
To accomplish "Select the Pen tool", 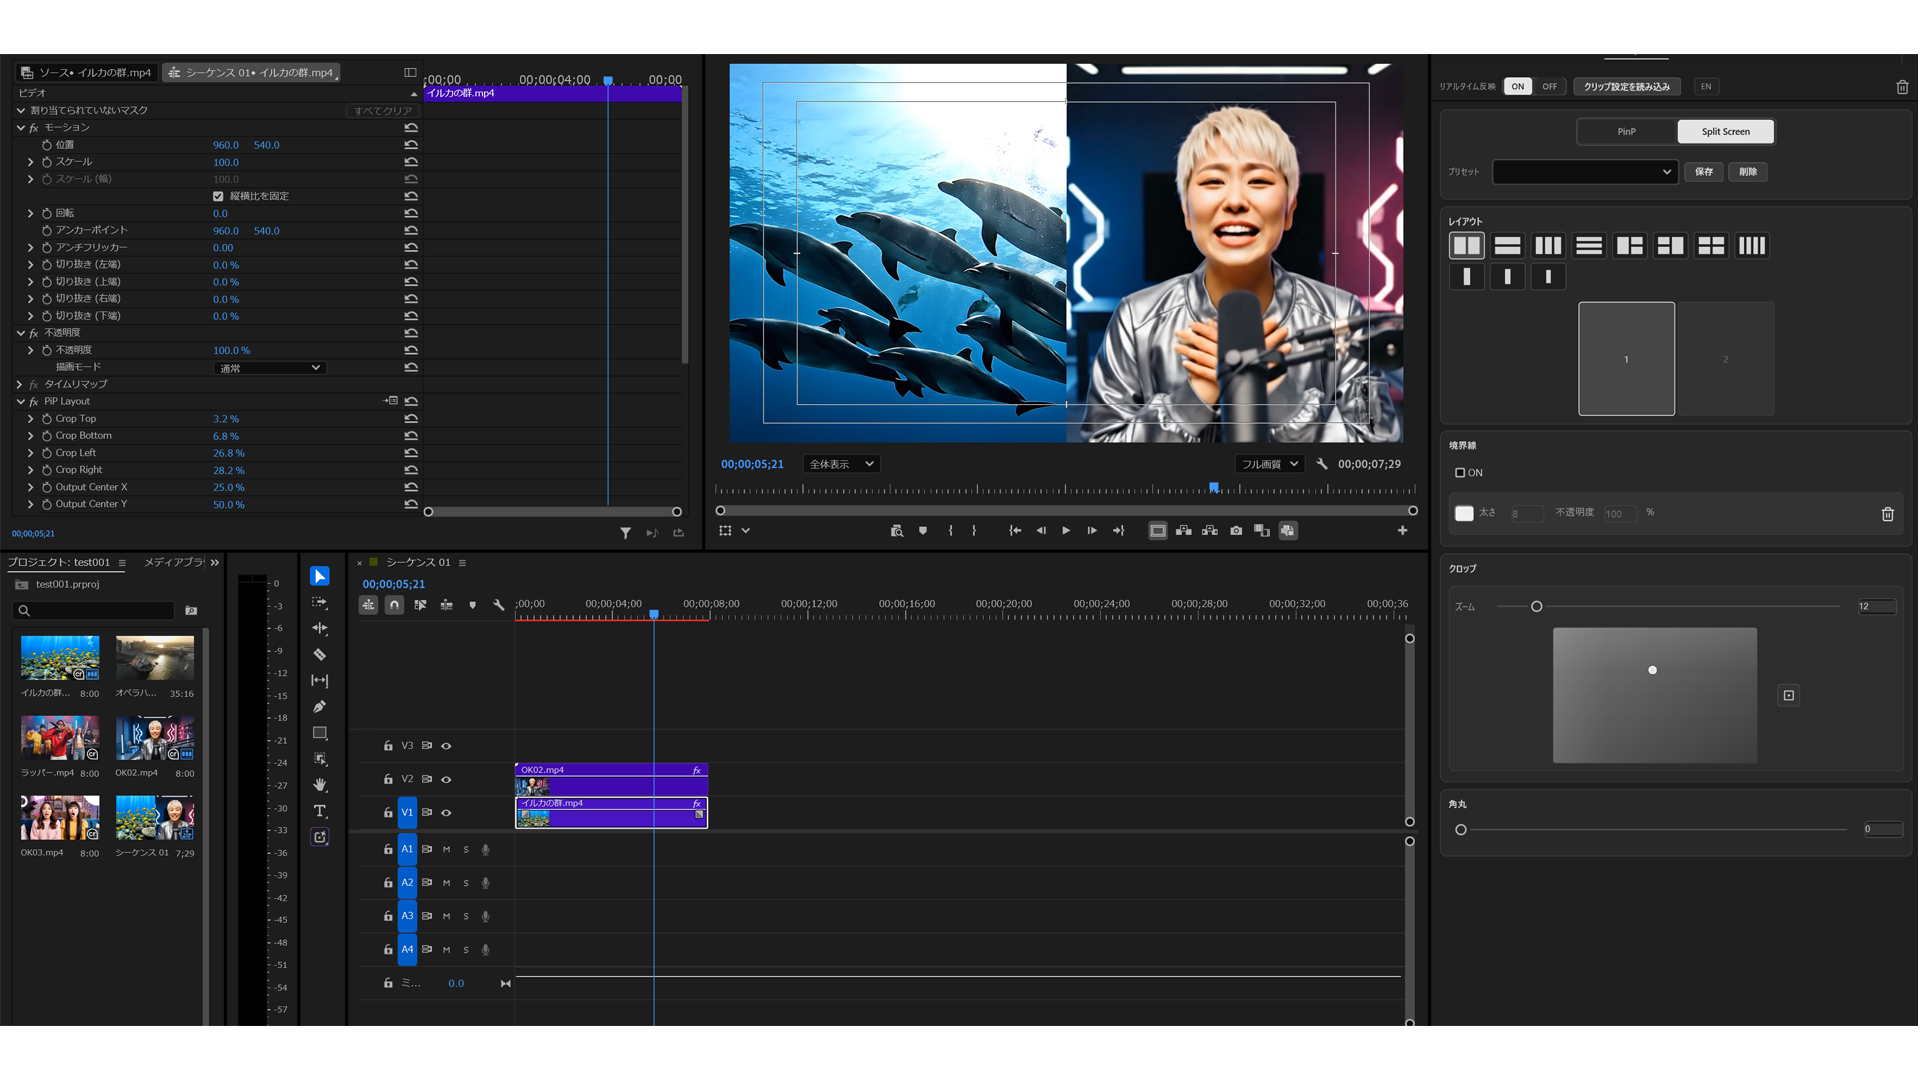I will pyautogui.click(x=320, y=706).
